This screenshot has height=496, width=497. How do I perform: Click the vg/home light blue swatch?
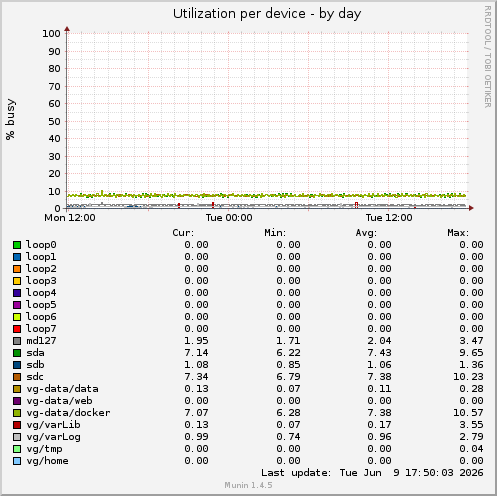click(17, 461)
